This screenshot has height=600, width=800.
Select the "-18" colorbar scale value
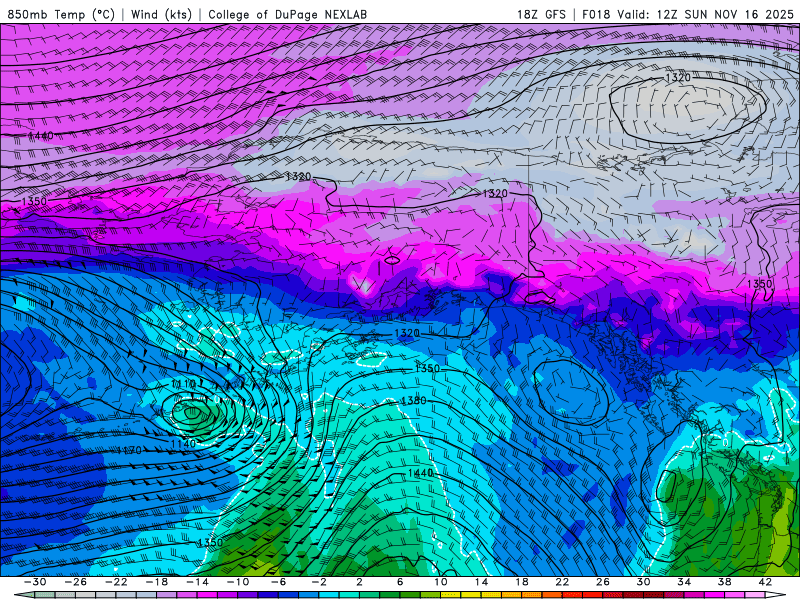pyautogui.click(x=157, y=582)
